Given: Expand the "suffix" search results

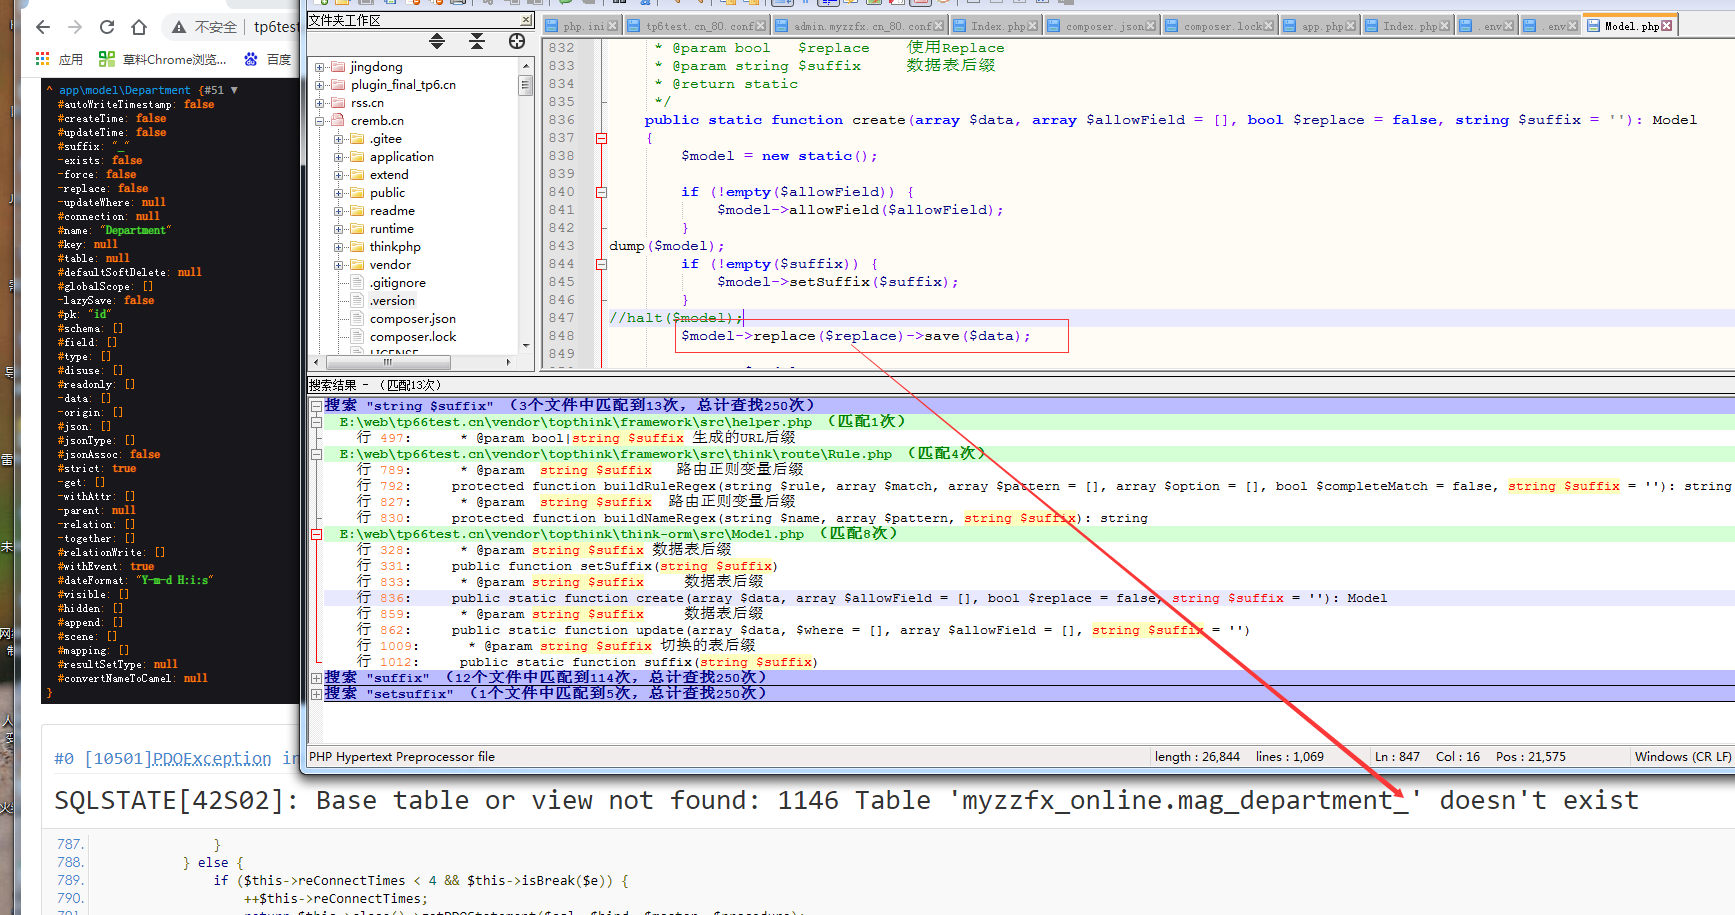Looking at the screenshot, I should 316,678.
